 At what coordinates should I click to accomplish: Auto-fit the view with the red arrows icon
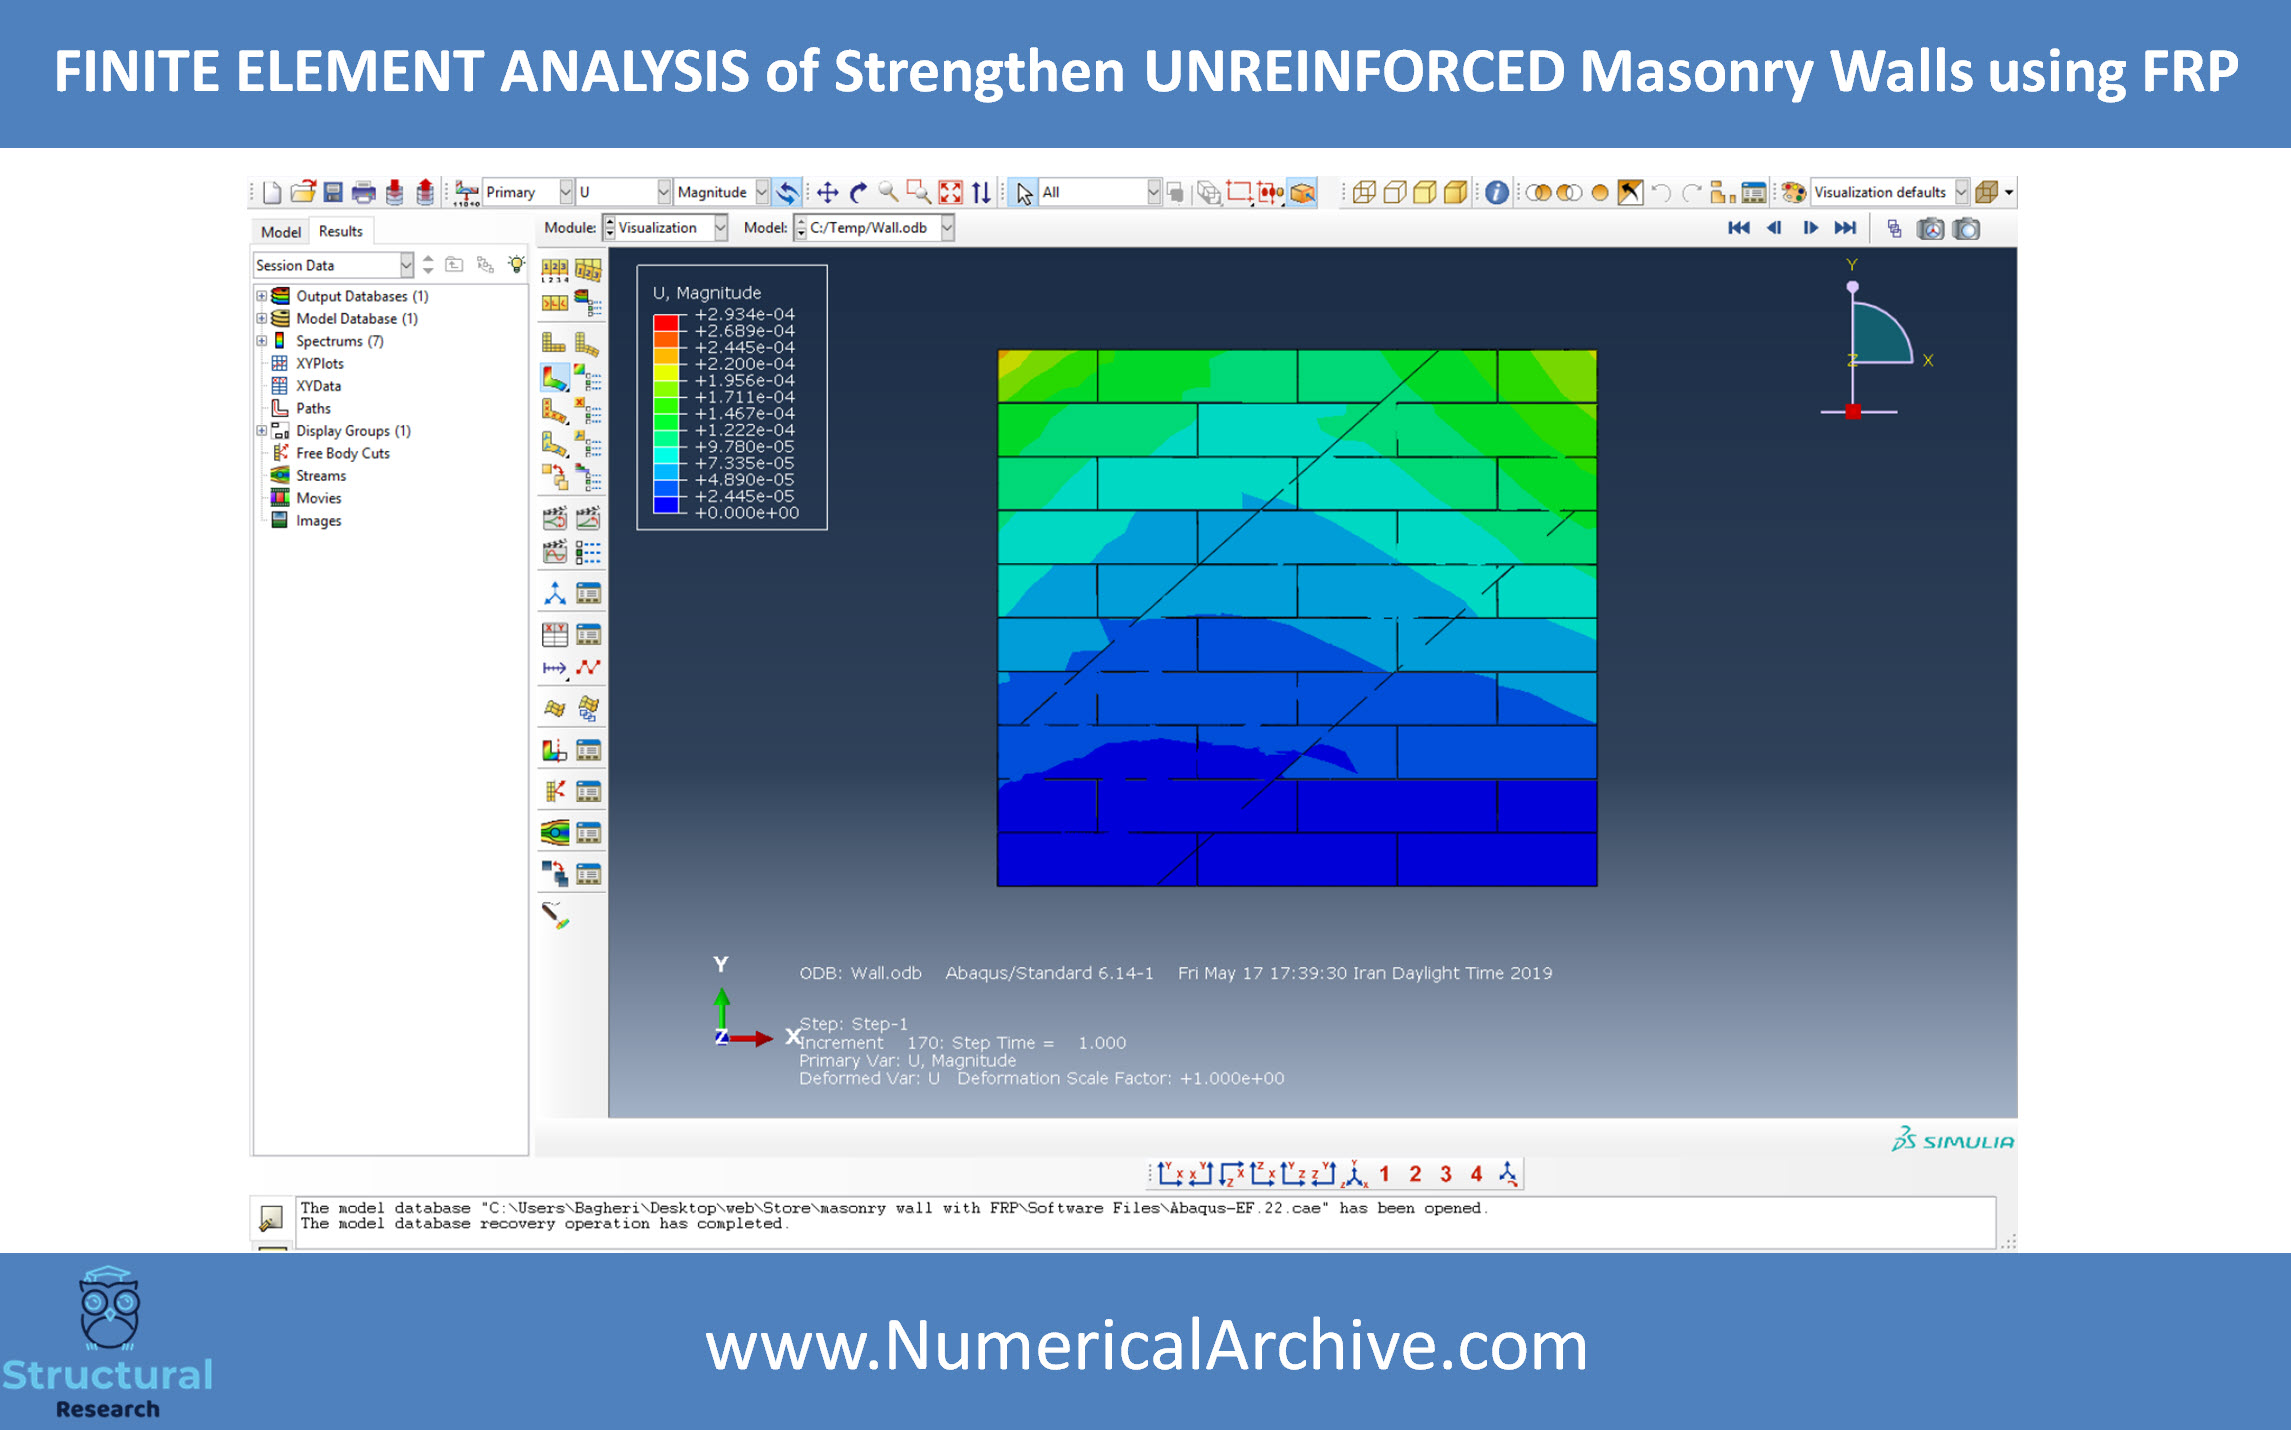(950, 192)
